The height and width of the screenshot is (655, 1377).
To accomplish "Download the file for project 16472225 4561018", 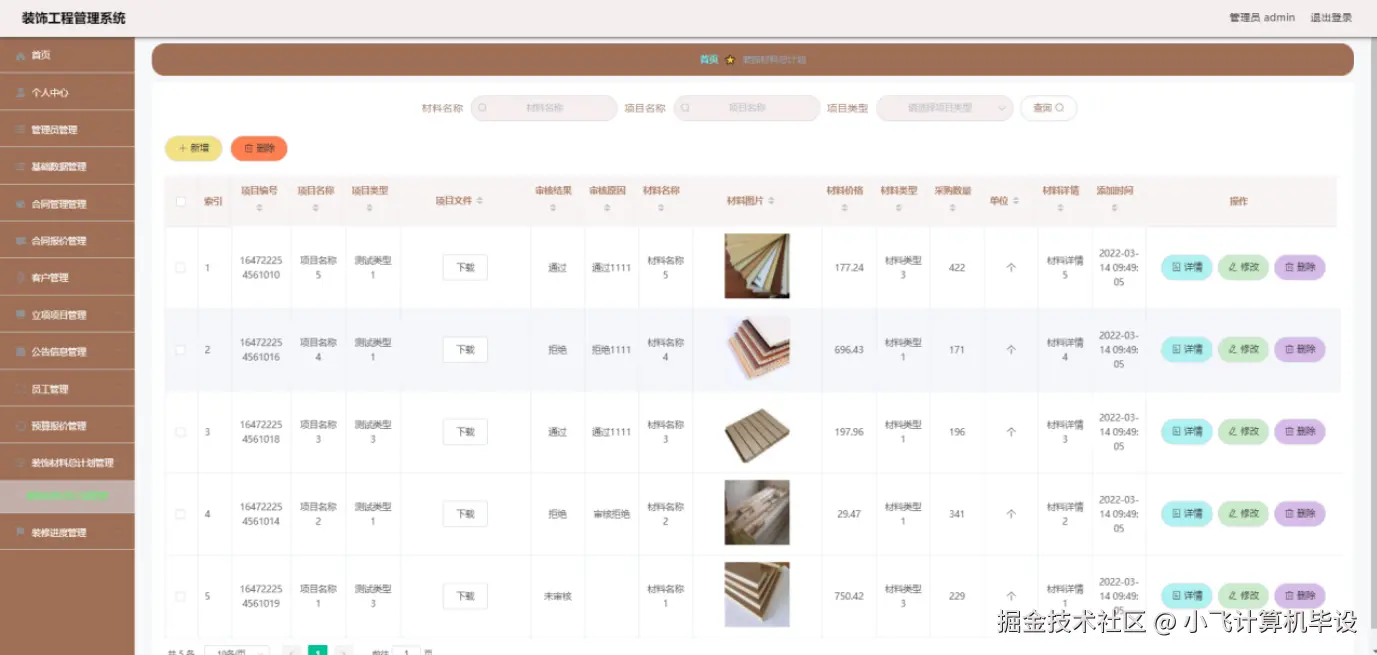I will [465, 432].
